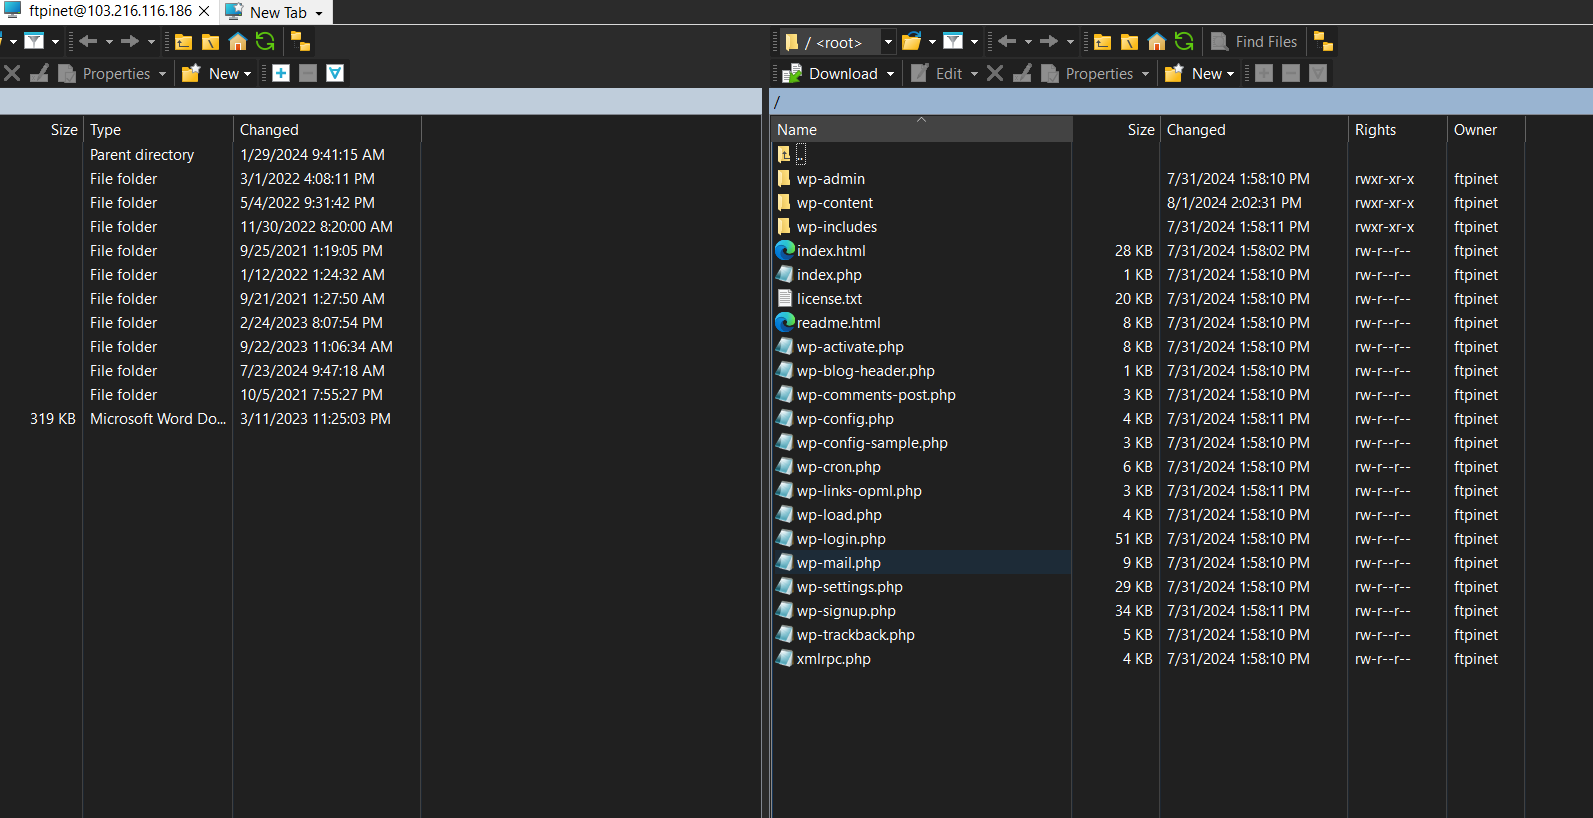Click the remote Select Files plus icon
The image size is (1593, 818).
(1264, 73)
